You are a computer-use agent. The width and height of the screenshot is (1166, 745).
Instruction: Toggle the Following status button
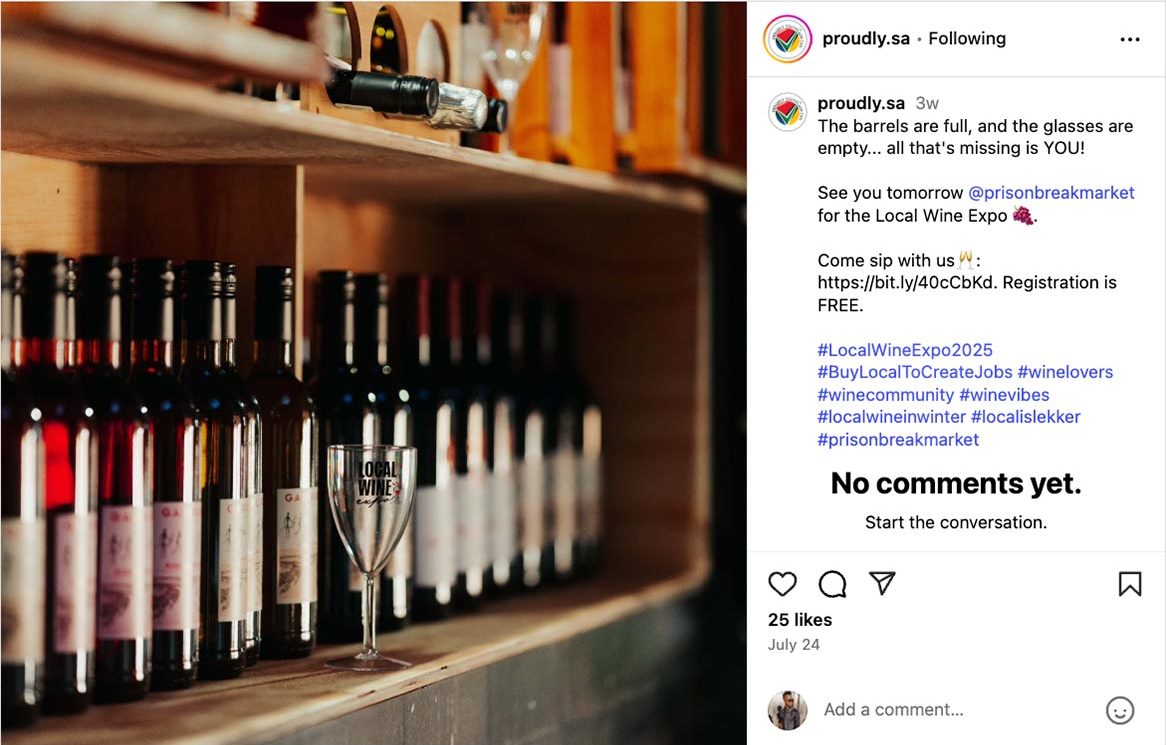pos(967,39)
